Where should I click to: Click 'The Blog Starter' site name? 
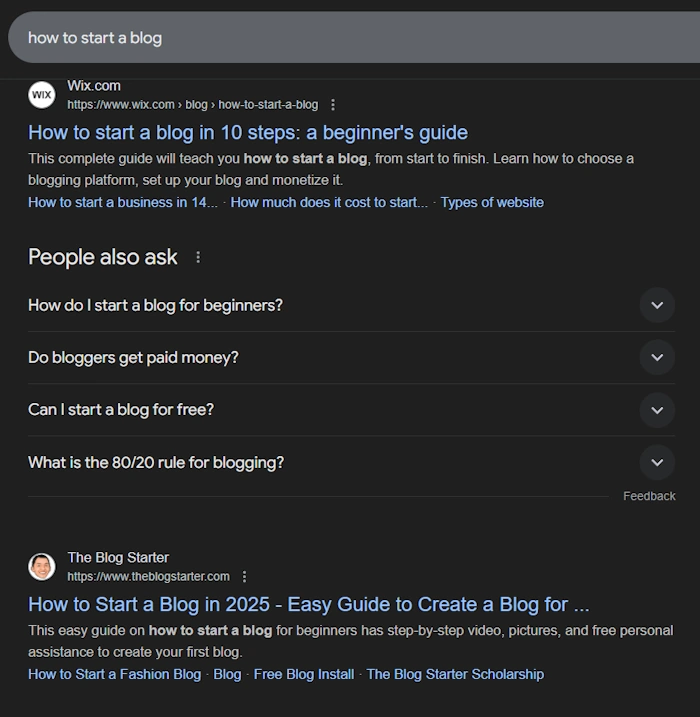click(118, 557)
